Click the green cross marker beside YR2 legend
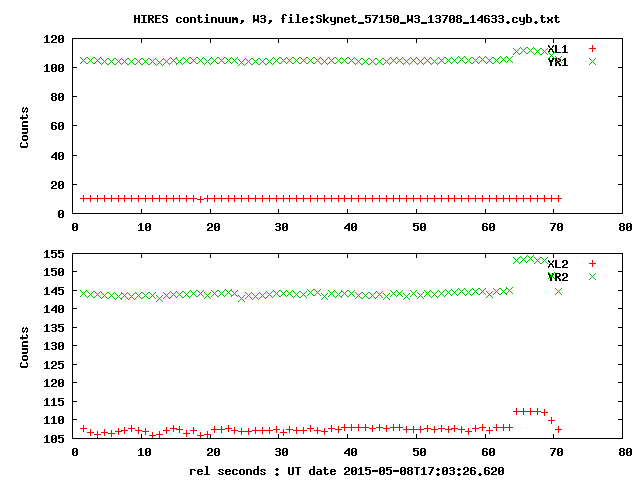 pyautogui.click(x=592, y=277)
